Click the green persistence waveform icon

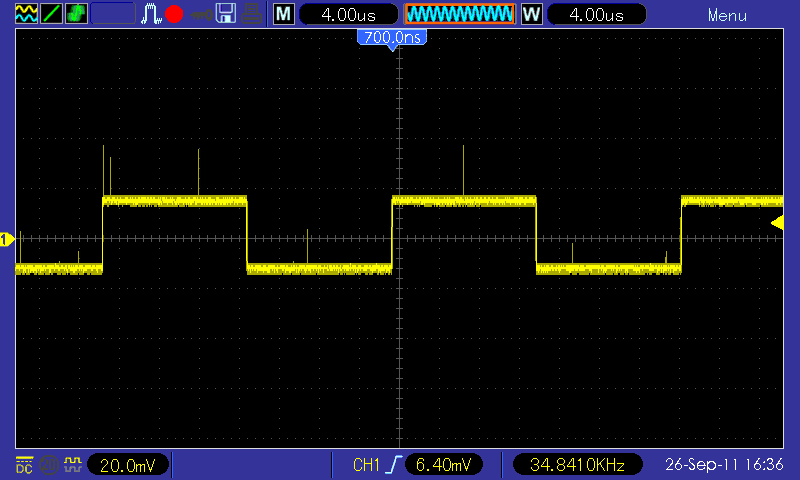click(x=76, y=14)
